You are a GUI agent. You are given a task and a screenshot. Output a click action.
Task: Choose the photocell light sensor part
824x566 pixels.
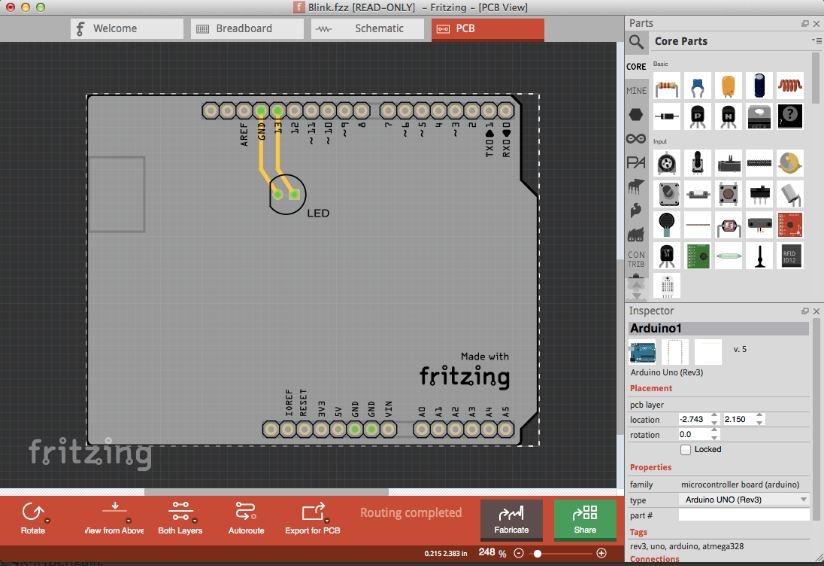coord(728,225)
